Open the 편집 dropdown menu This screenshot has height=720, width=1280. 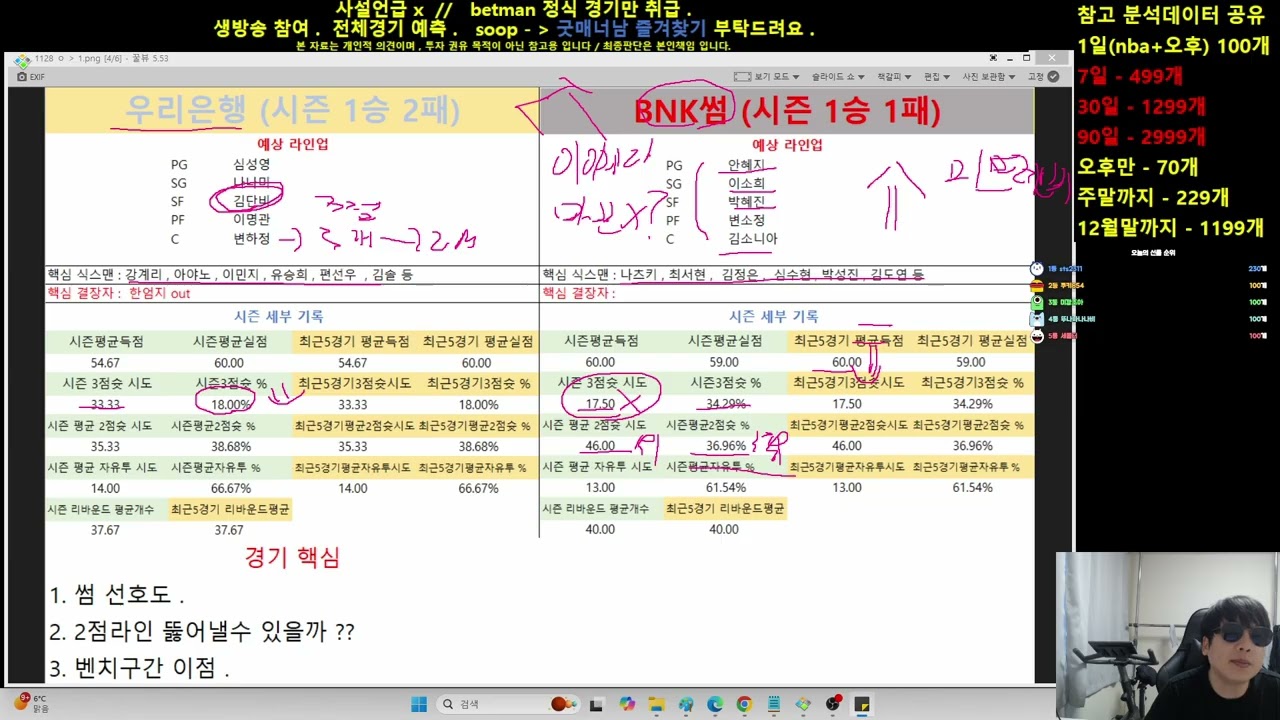[936, 76]
